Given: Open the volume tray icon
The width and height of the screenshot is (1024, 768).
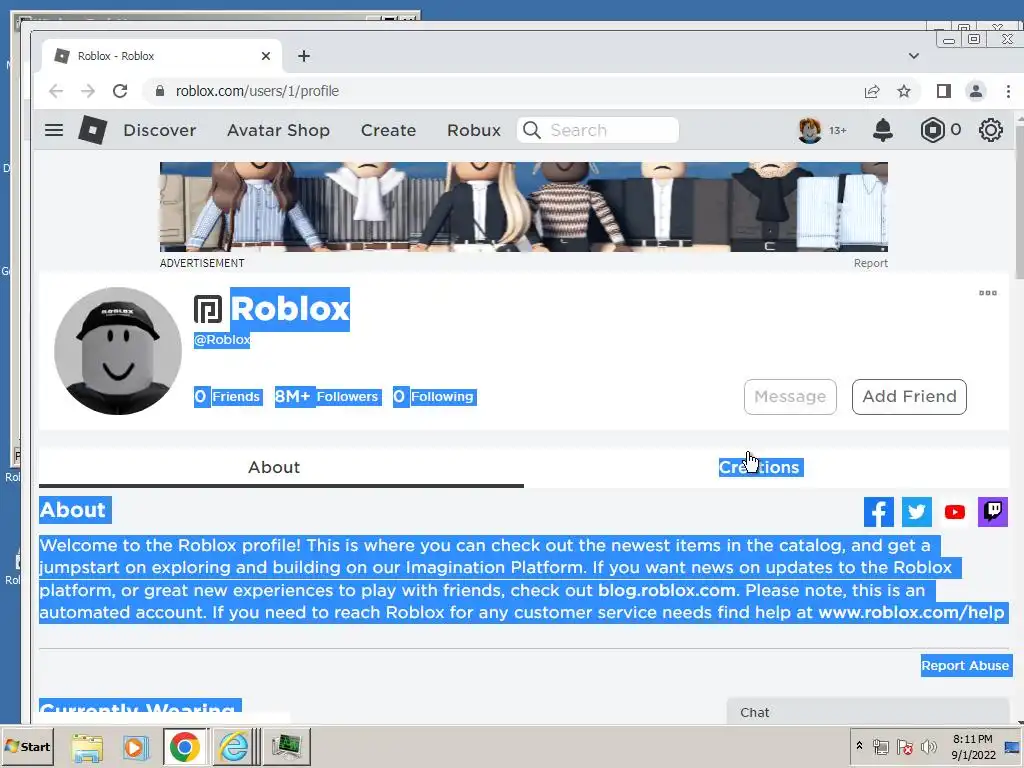Looking at the screenshot, I should 928,746.
